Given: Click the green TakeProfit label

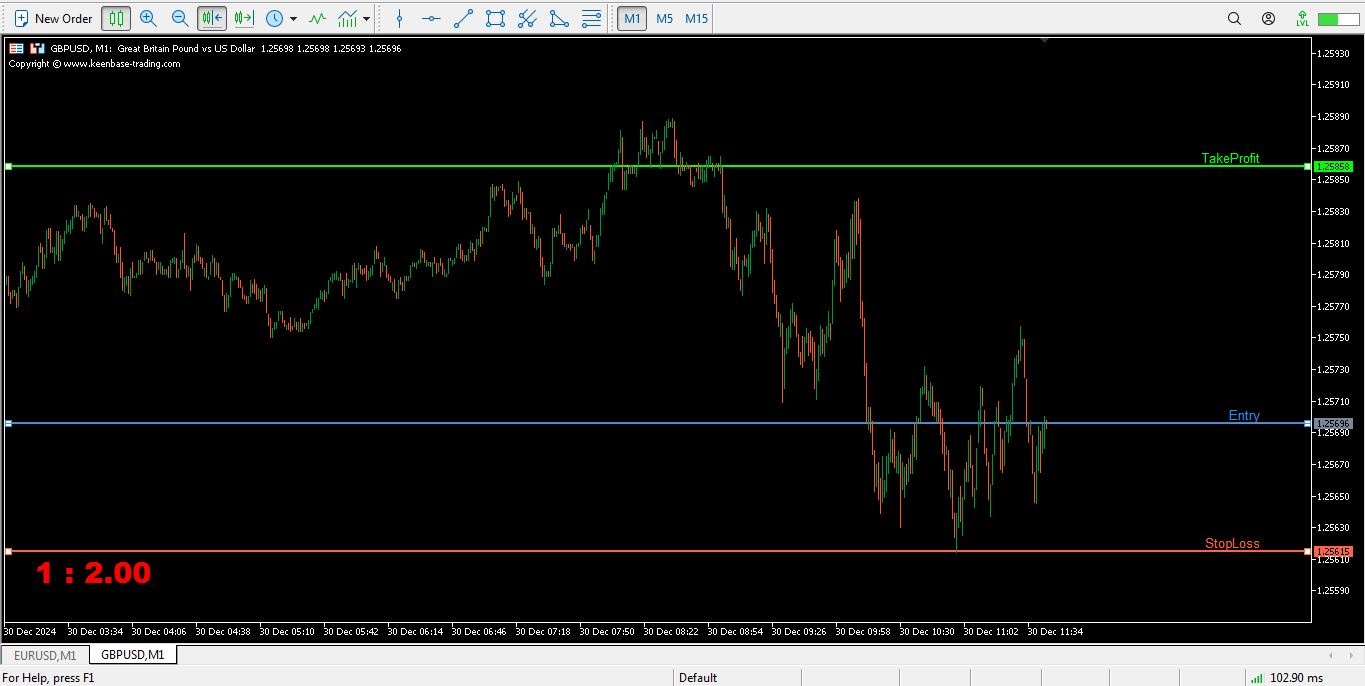Looking at the screenshot, I should pyautogui.click(x=1230, y=158).
